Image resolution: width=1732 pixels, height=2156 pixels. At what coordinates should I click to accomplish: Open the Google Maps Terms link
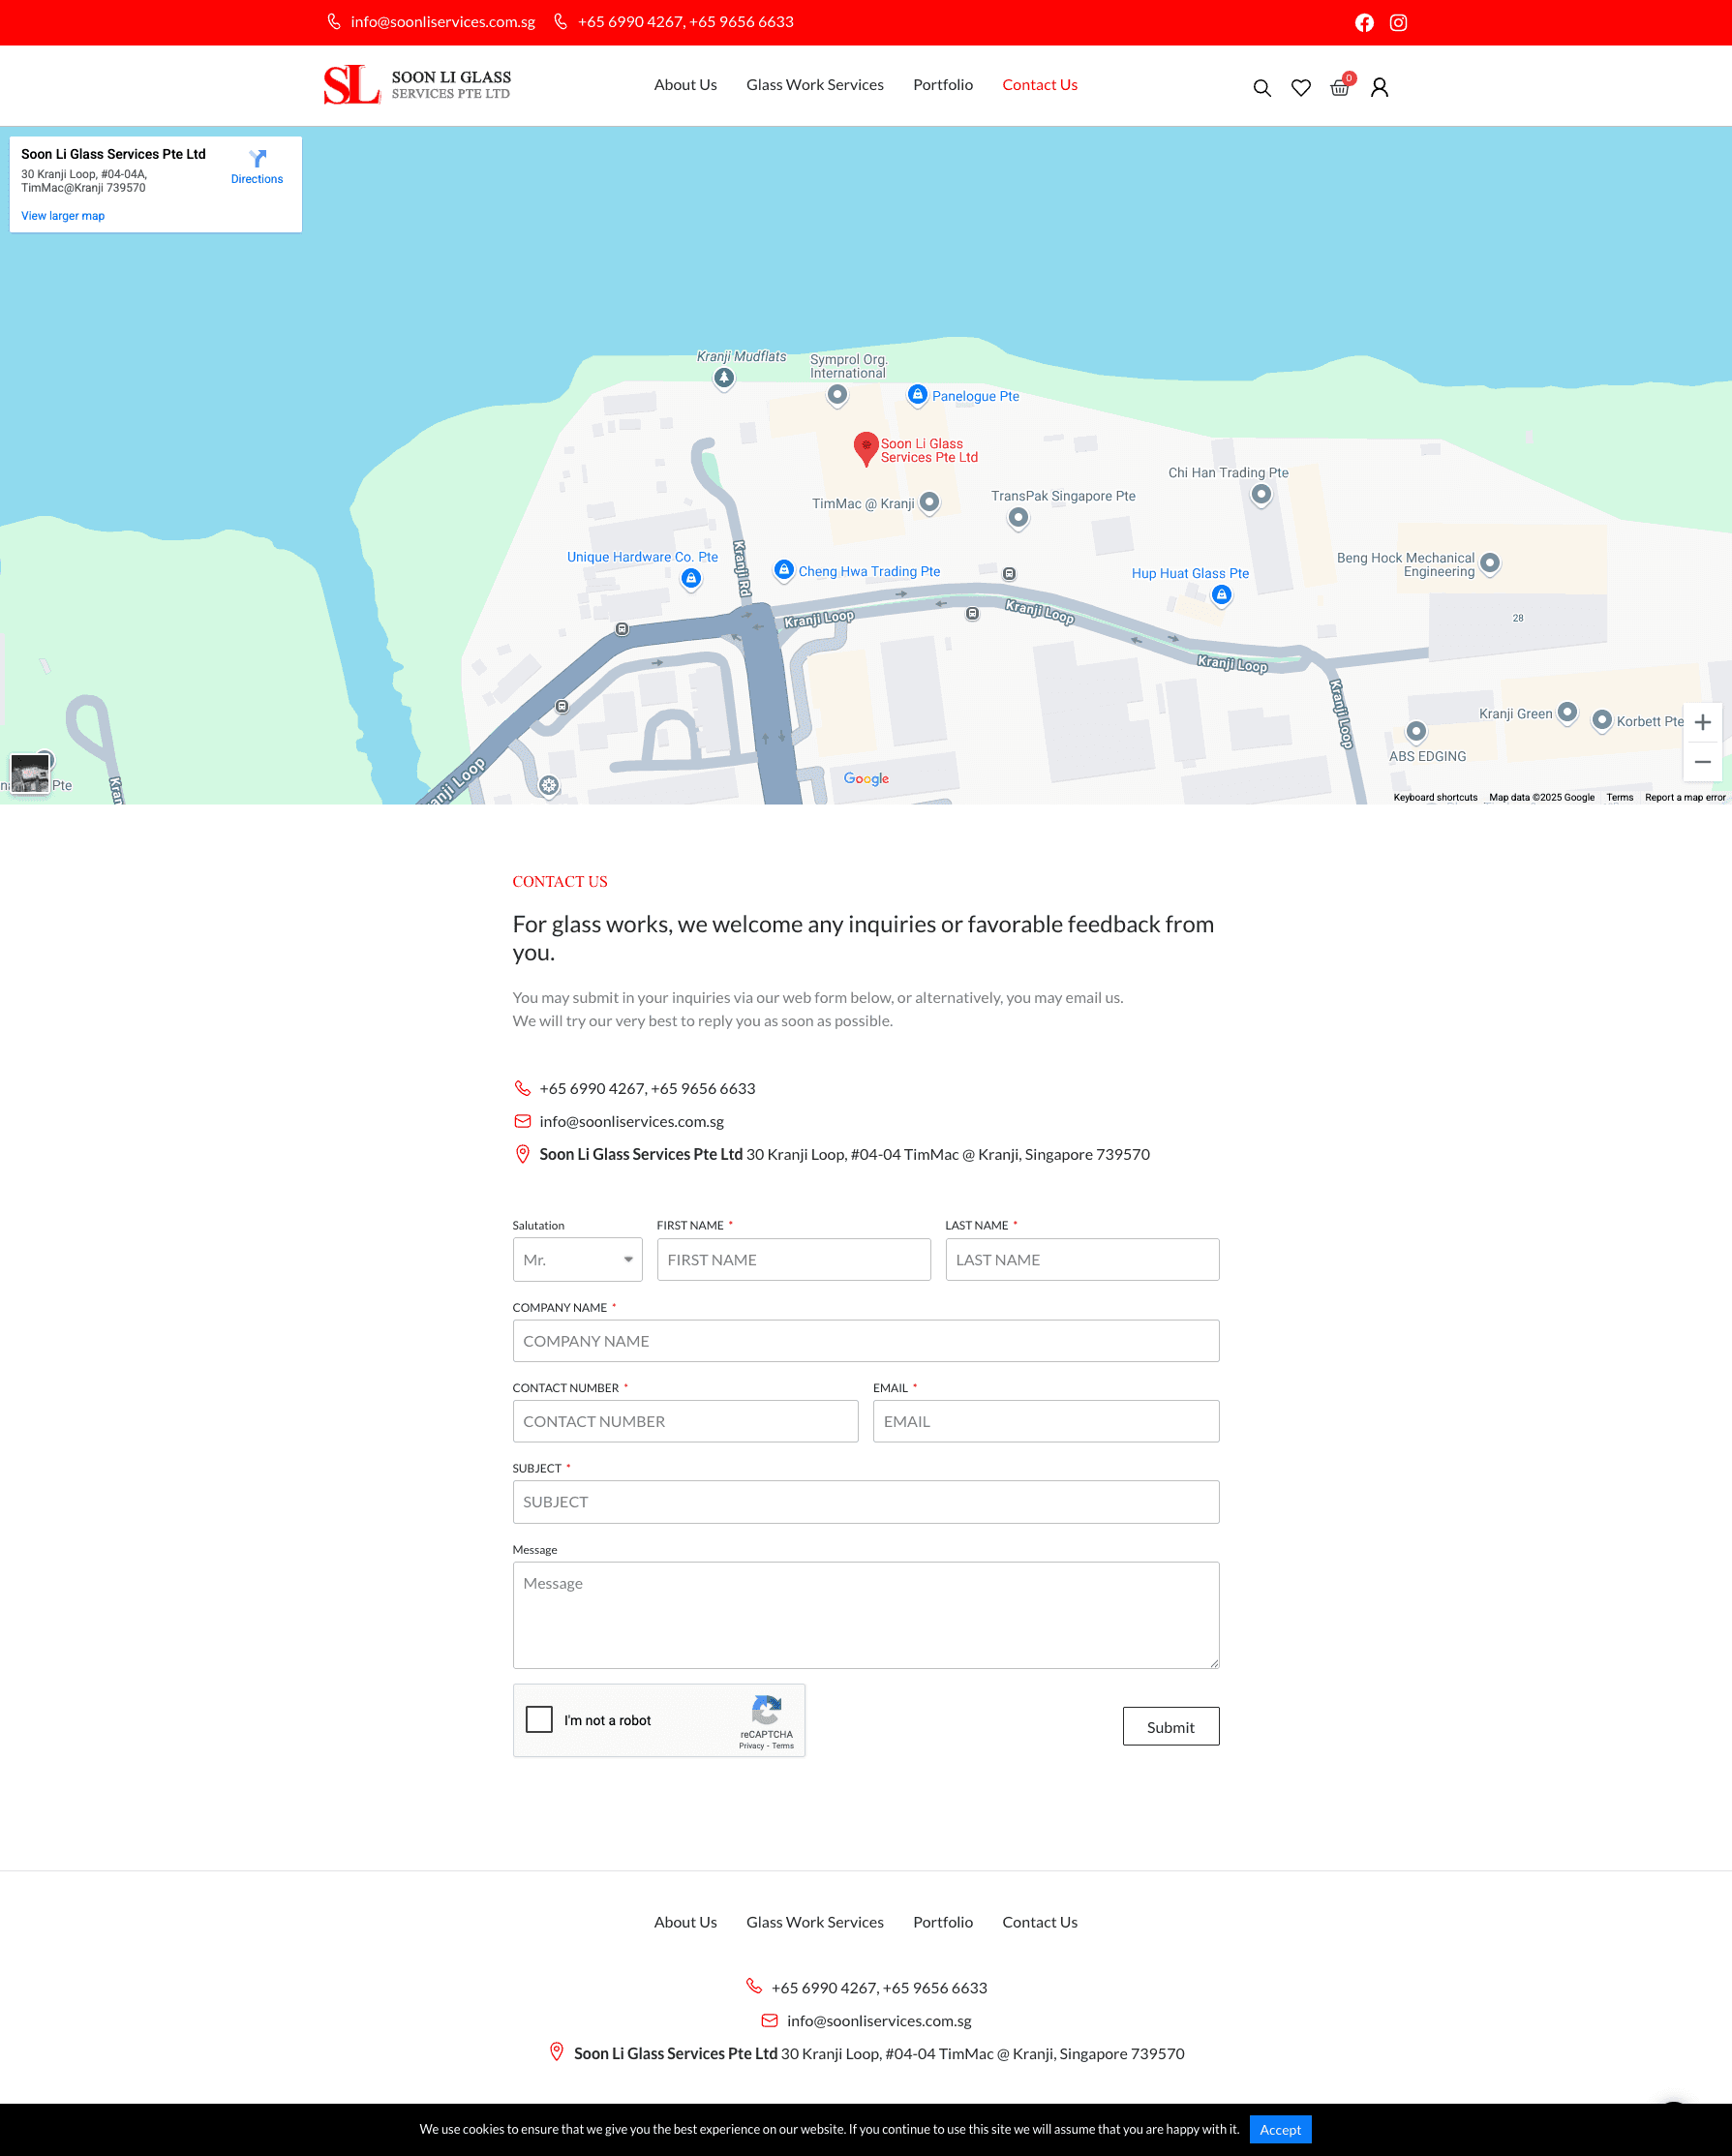[x=1619, y=797]
